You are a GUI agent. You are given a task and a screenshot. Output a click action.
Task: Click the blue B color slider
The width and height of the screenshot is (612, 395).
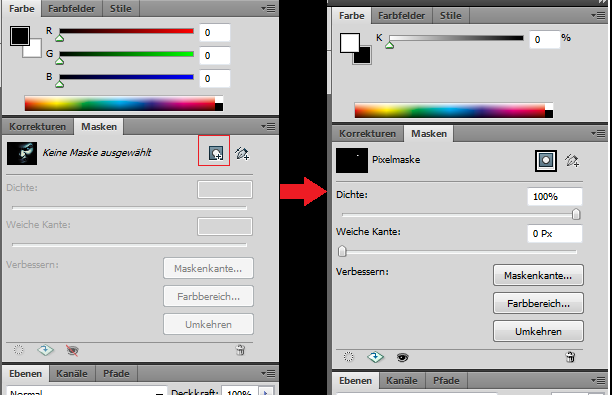pyautogui.click(x=126, y=77)
